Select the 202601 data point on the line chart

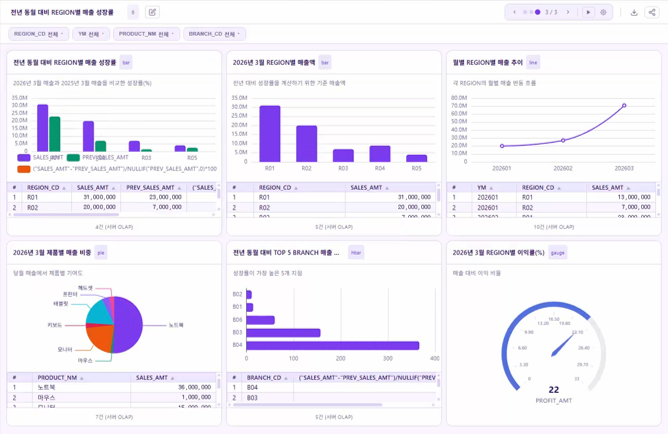coord(502,146)
